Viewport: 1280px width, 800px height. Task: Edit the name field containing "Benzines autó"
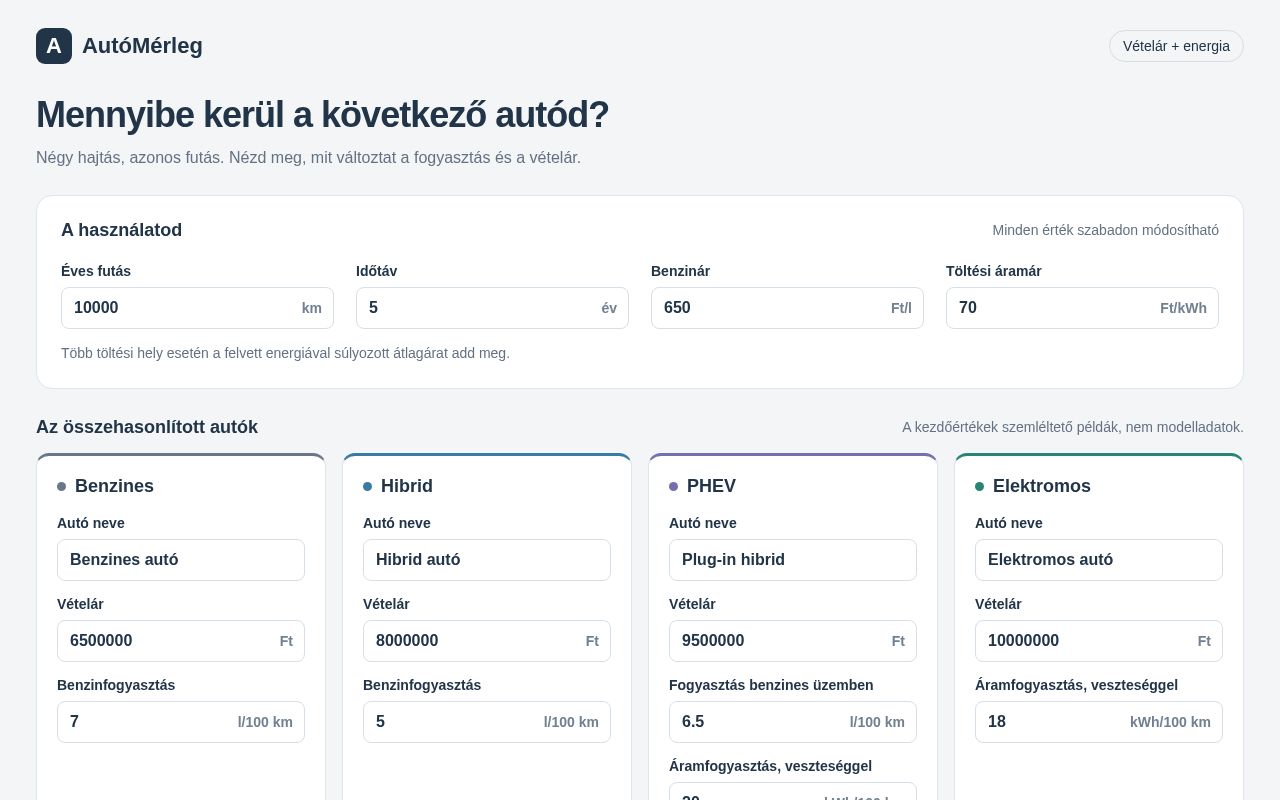[181, 560]
